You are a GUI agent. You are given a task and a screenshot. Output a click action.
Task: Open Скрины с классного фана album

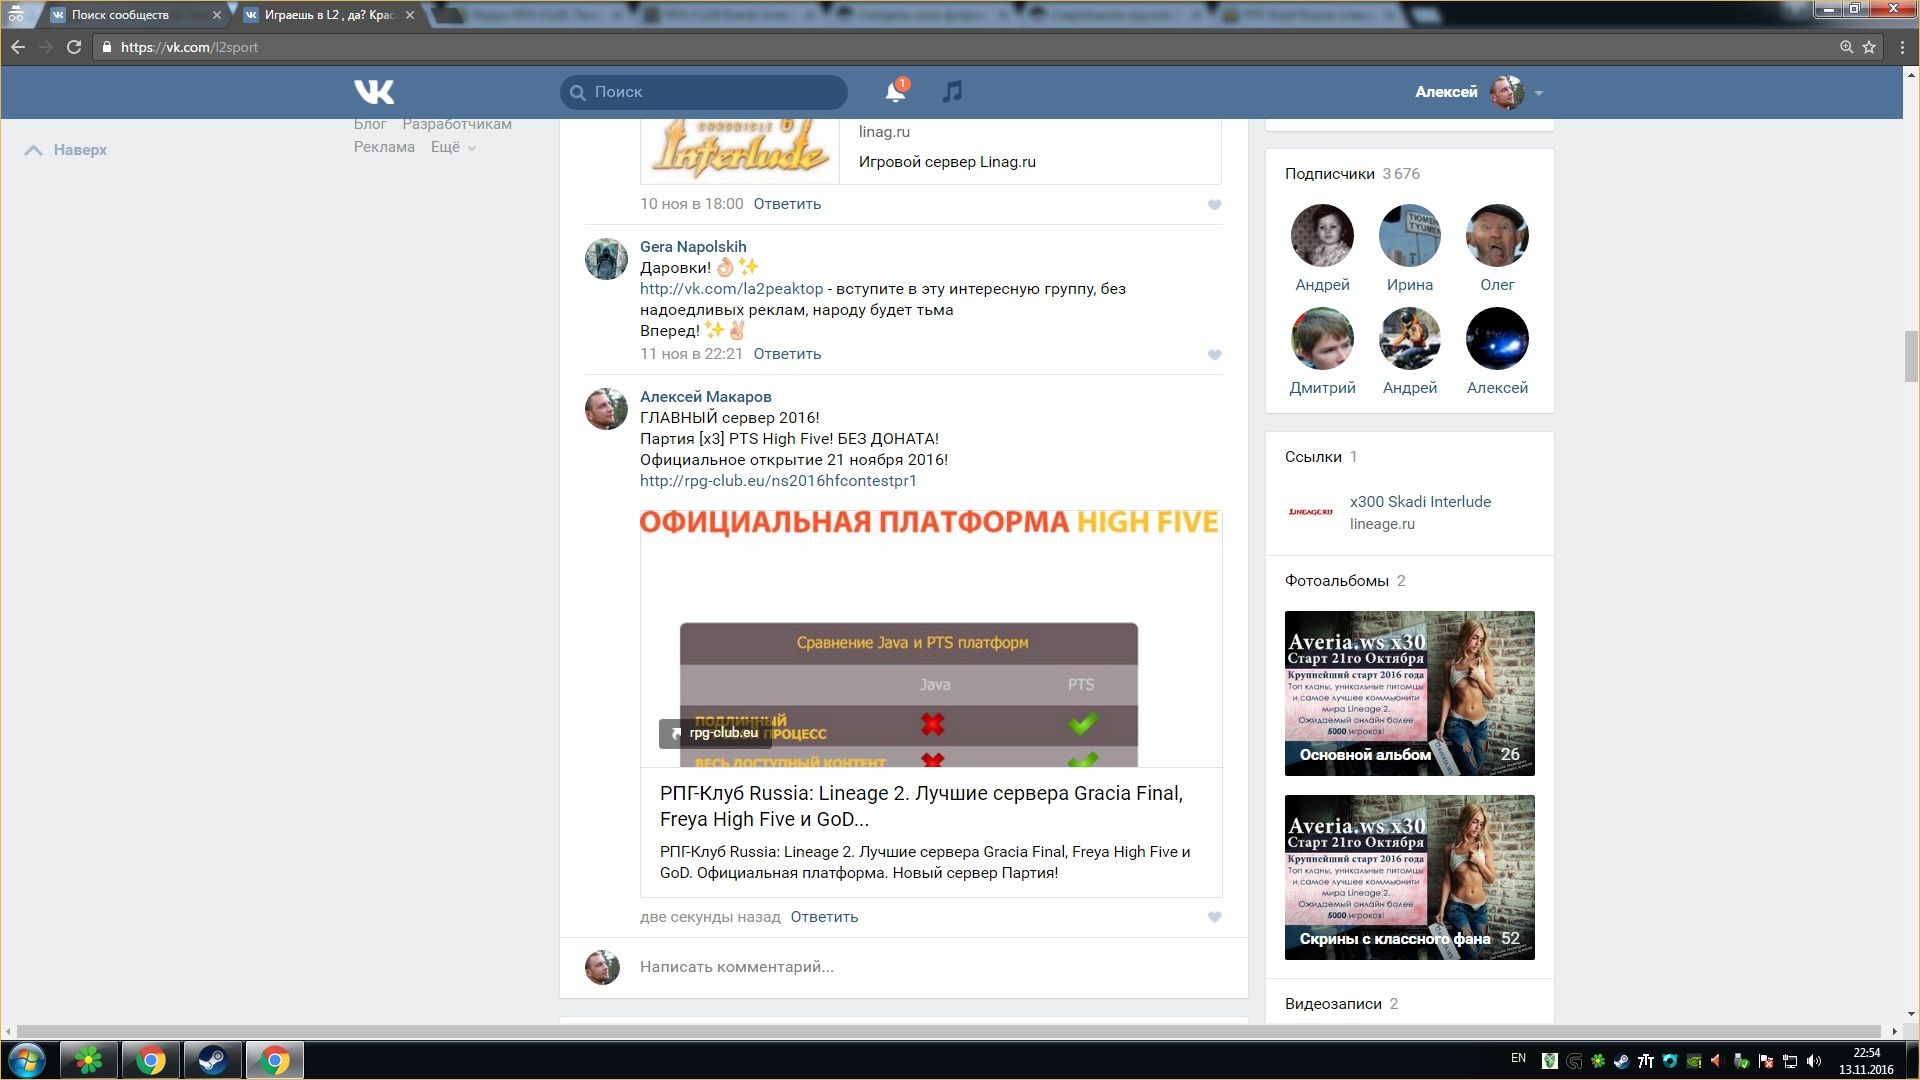pos(1410,877)
